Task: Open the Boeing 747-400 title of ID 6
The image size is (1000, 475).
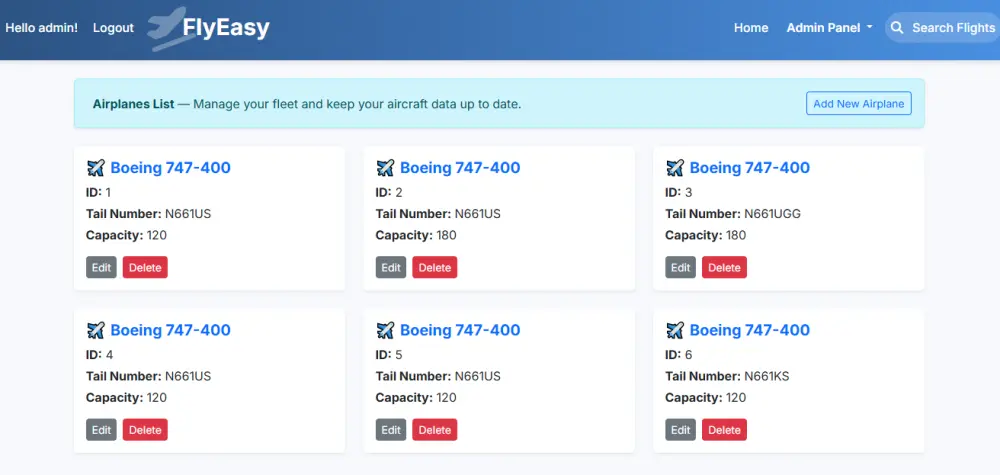Action: coord(749,330)
